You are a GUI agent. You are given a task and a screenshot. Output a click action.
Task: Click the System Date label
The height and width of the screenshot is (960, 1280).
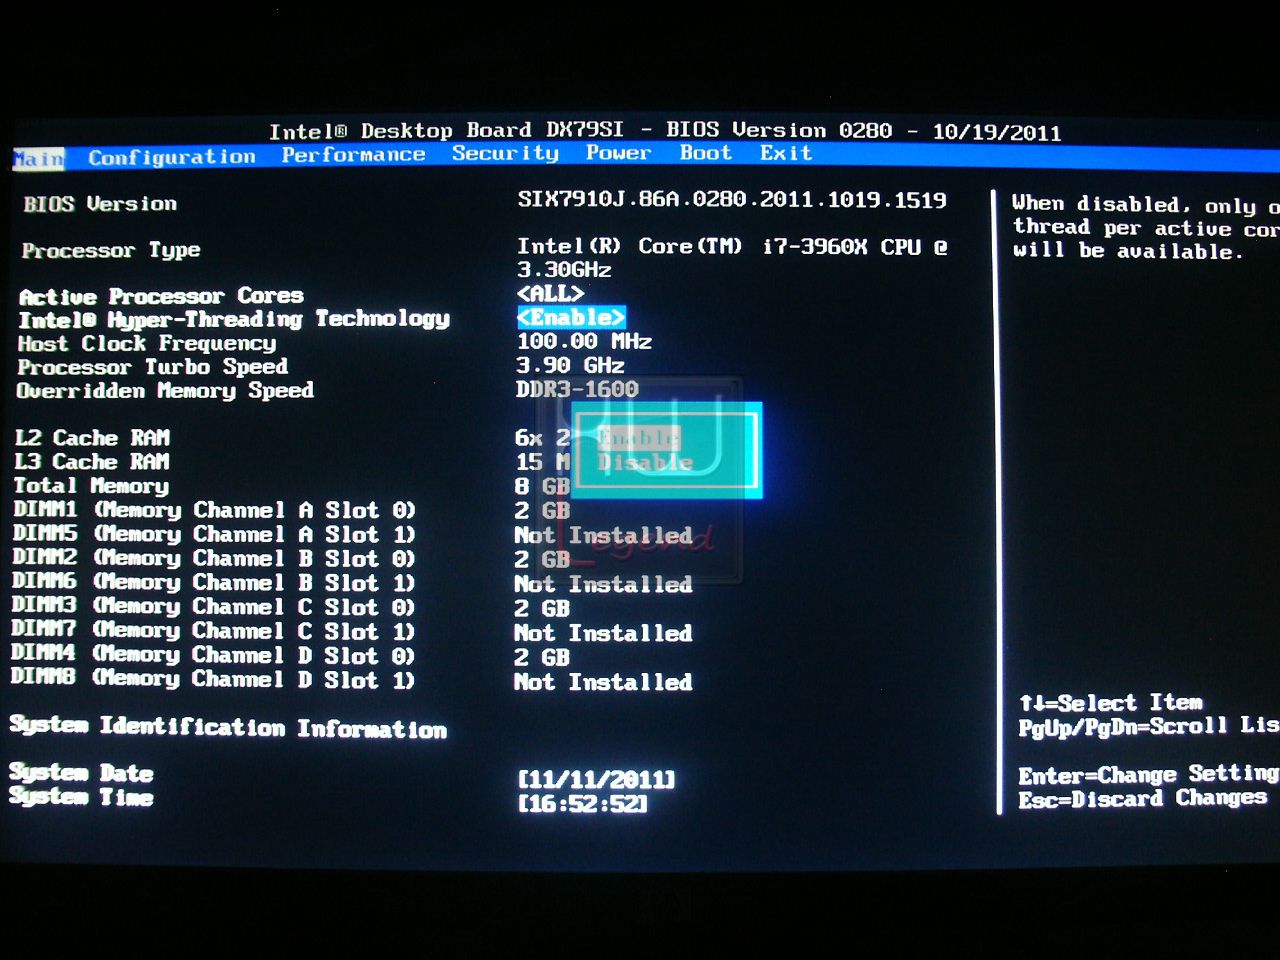coord(81,773)
